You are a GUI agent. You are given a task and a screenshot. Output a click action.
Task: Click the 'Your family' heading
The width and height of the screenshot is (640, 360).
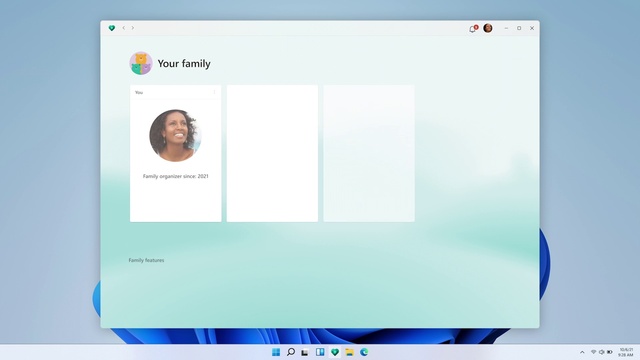pyautogui.click(x=184, y=64)
